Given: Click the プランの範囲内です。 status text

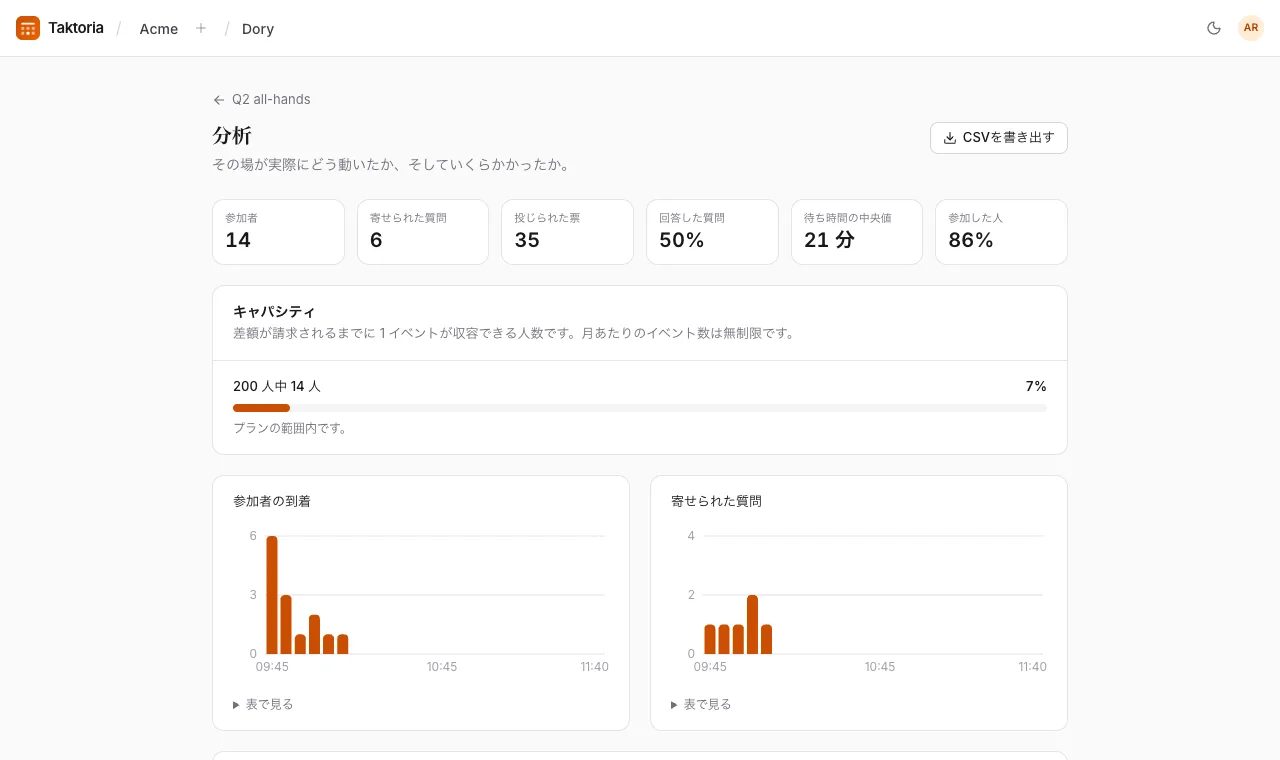Looking at the screenshot, I should [290, 428].
